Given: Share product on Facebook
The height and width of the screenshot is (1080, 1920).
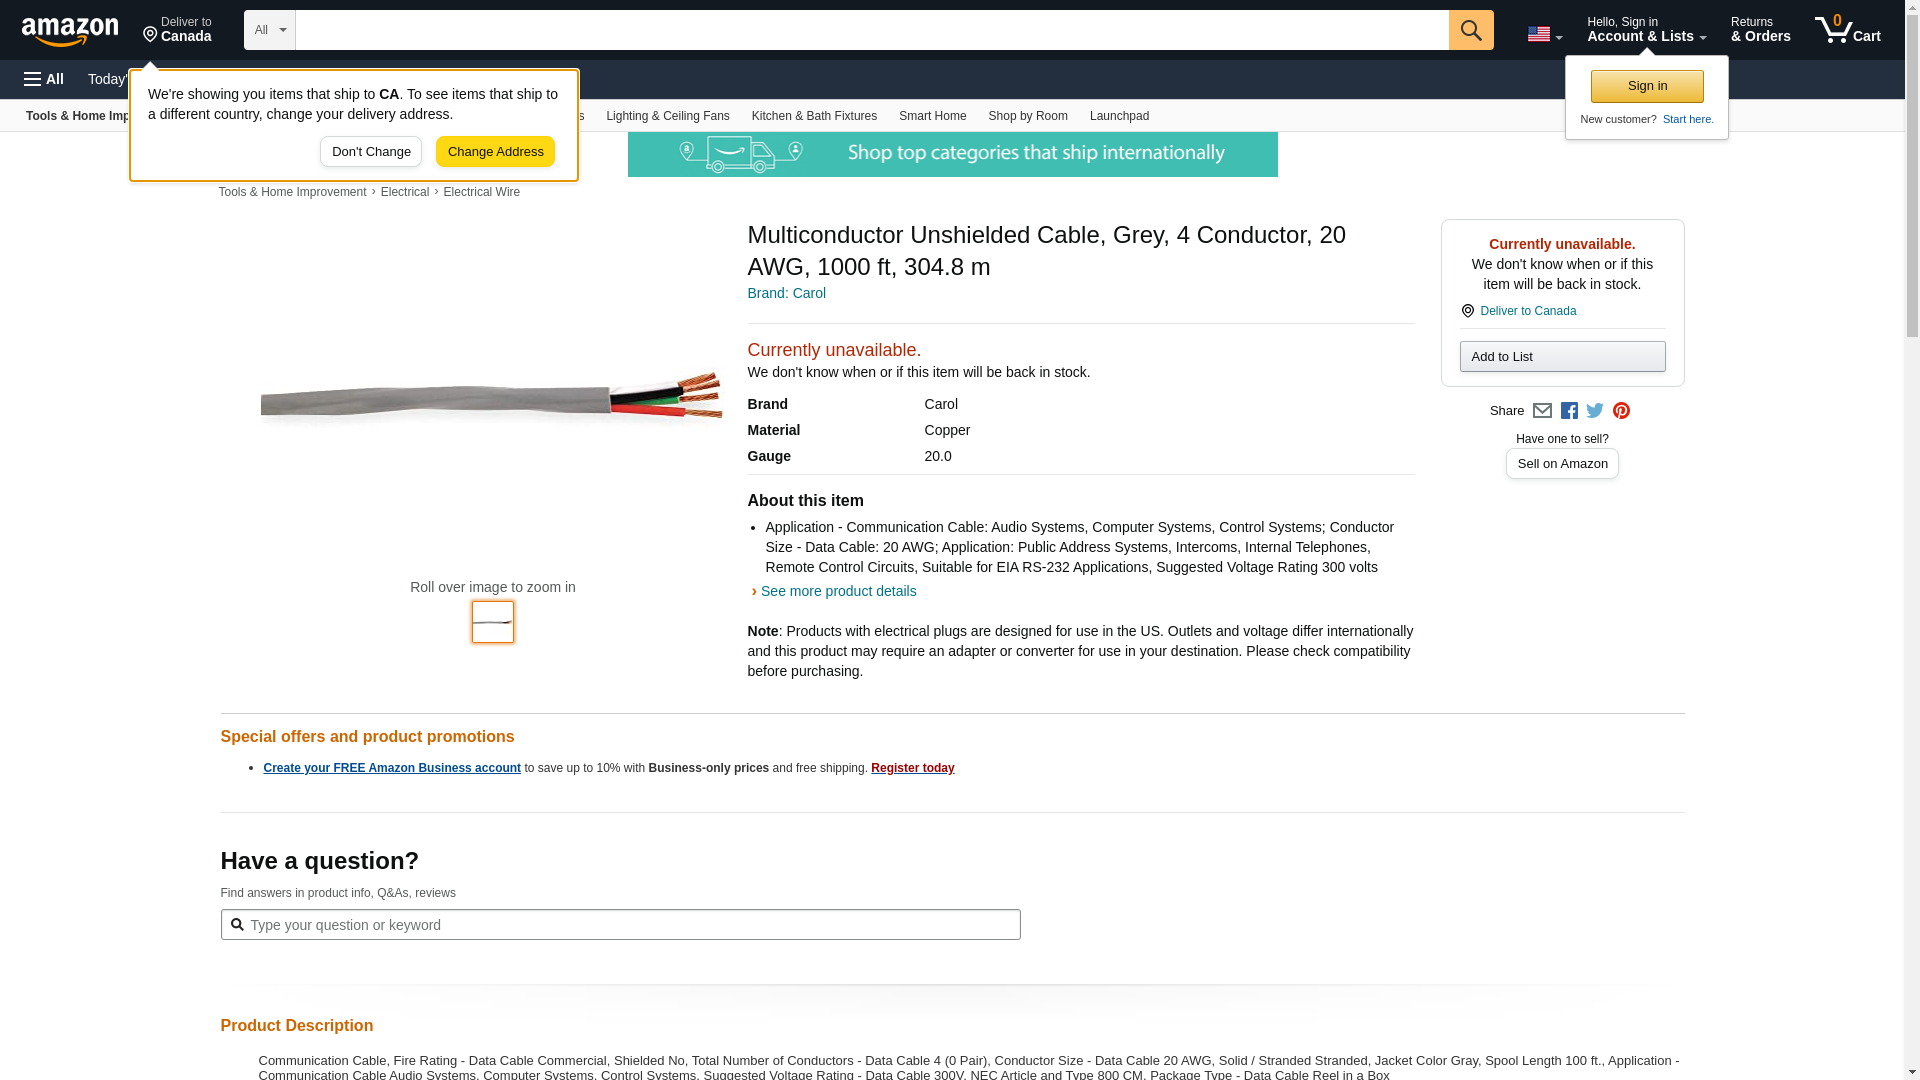Looking at the screenshot, I should coord(1569,411).
